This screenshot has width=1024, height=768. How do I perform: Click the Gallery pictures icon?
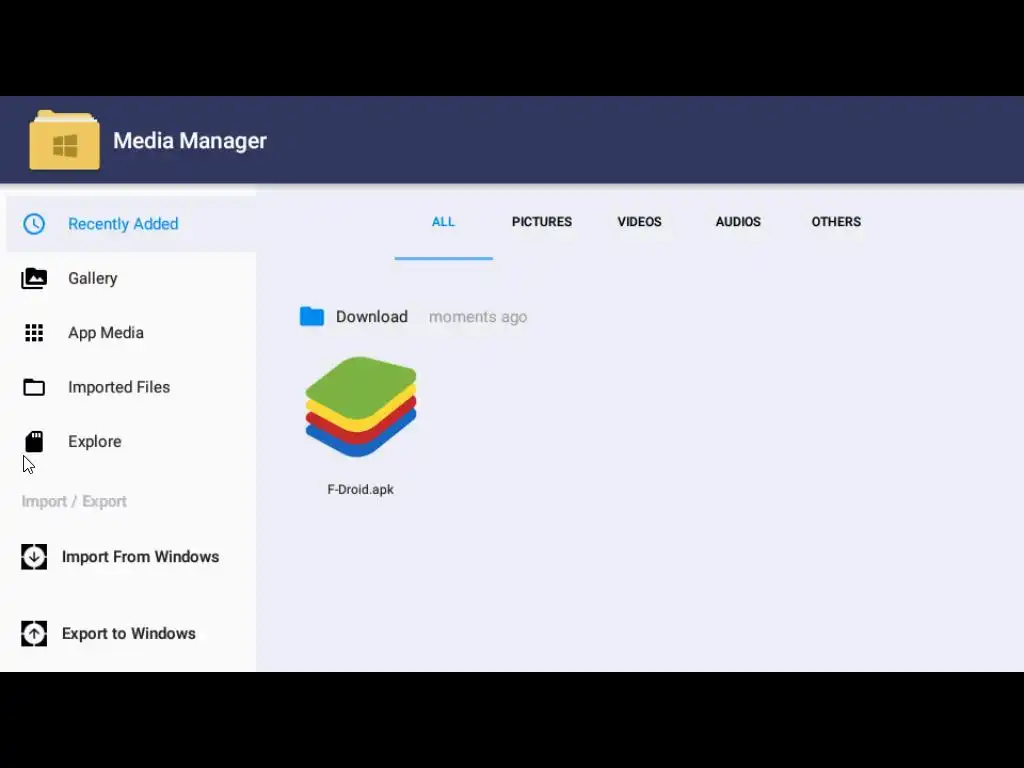[x=34, y=278]
